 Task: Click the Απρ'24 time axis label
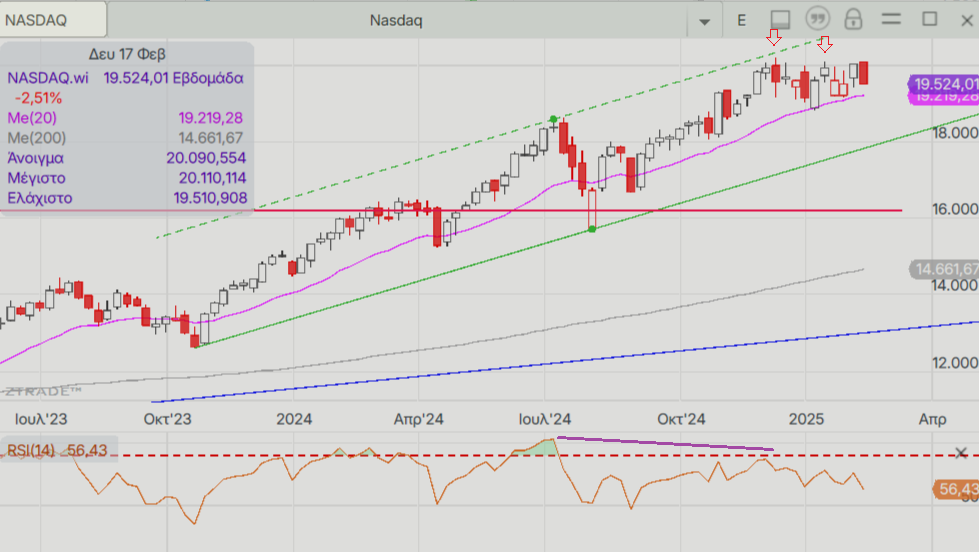coord(418,419)
